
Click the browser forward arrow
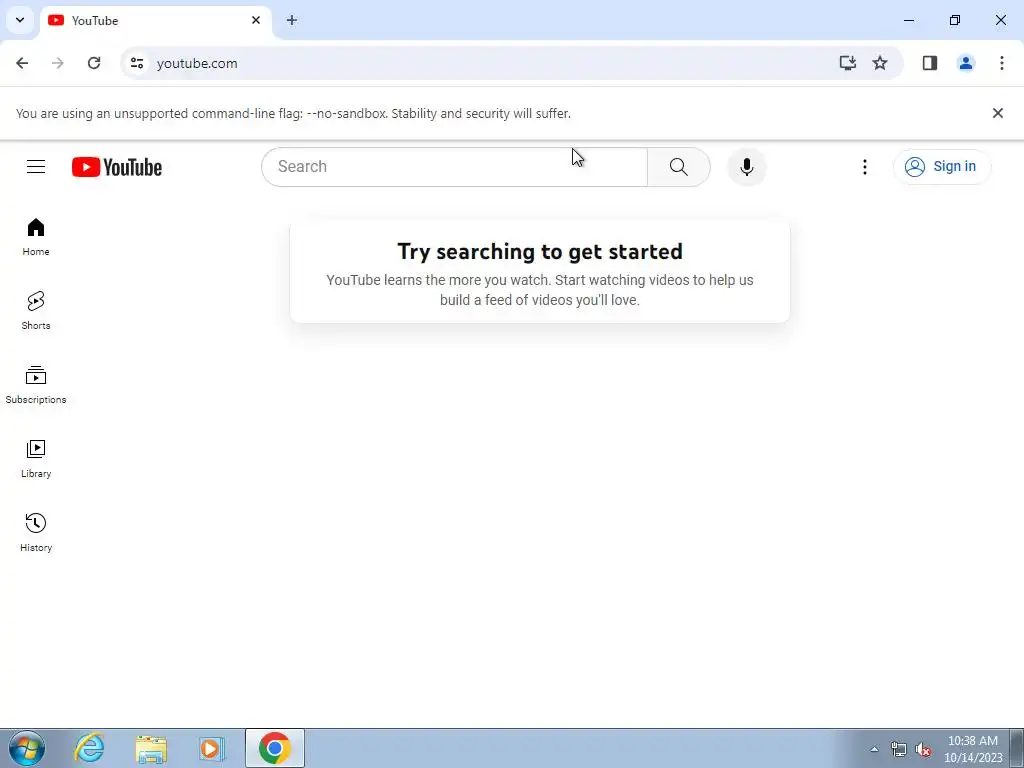[x=57, y=63]
